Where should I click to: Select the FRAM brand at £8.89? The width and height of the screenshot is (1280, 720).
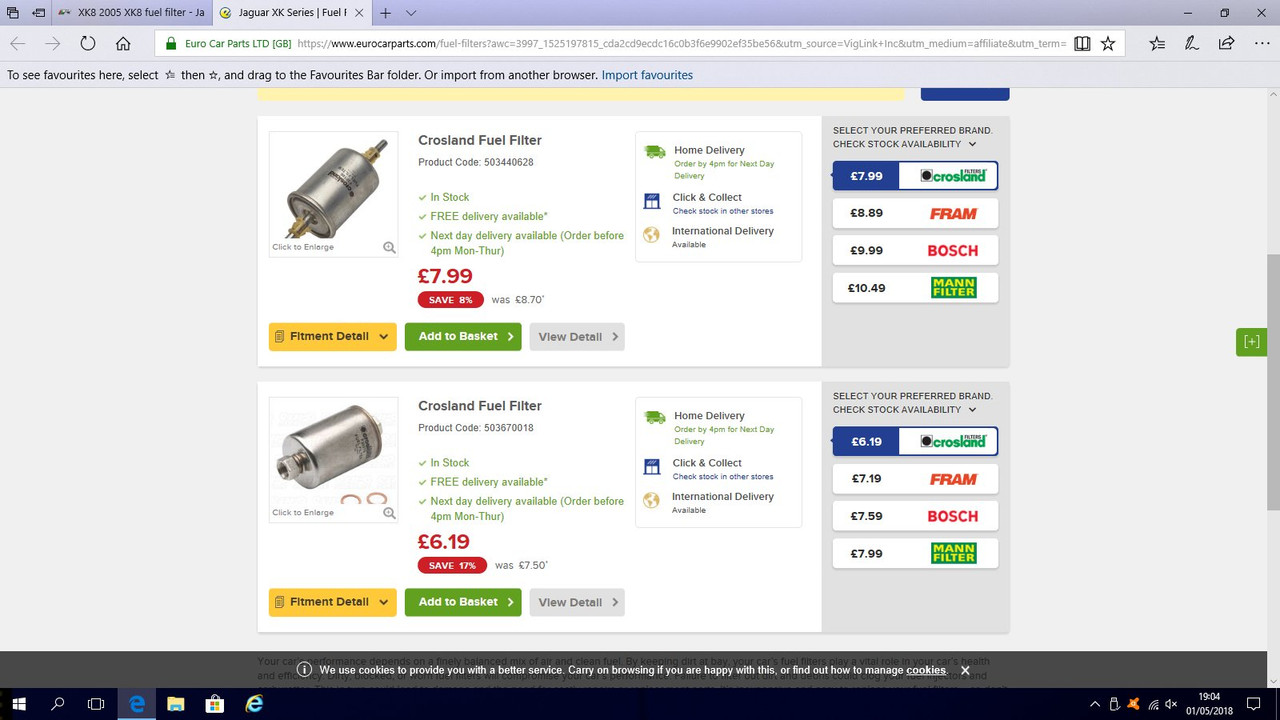914,213
